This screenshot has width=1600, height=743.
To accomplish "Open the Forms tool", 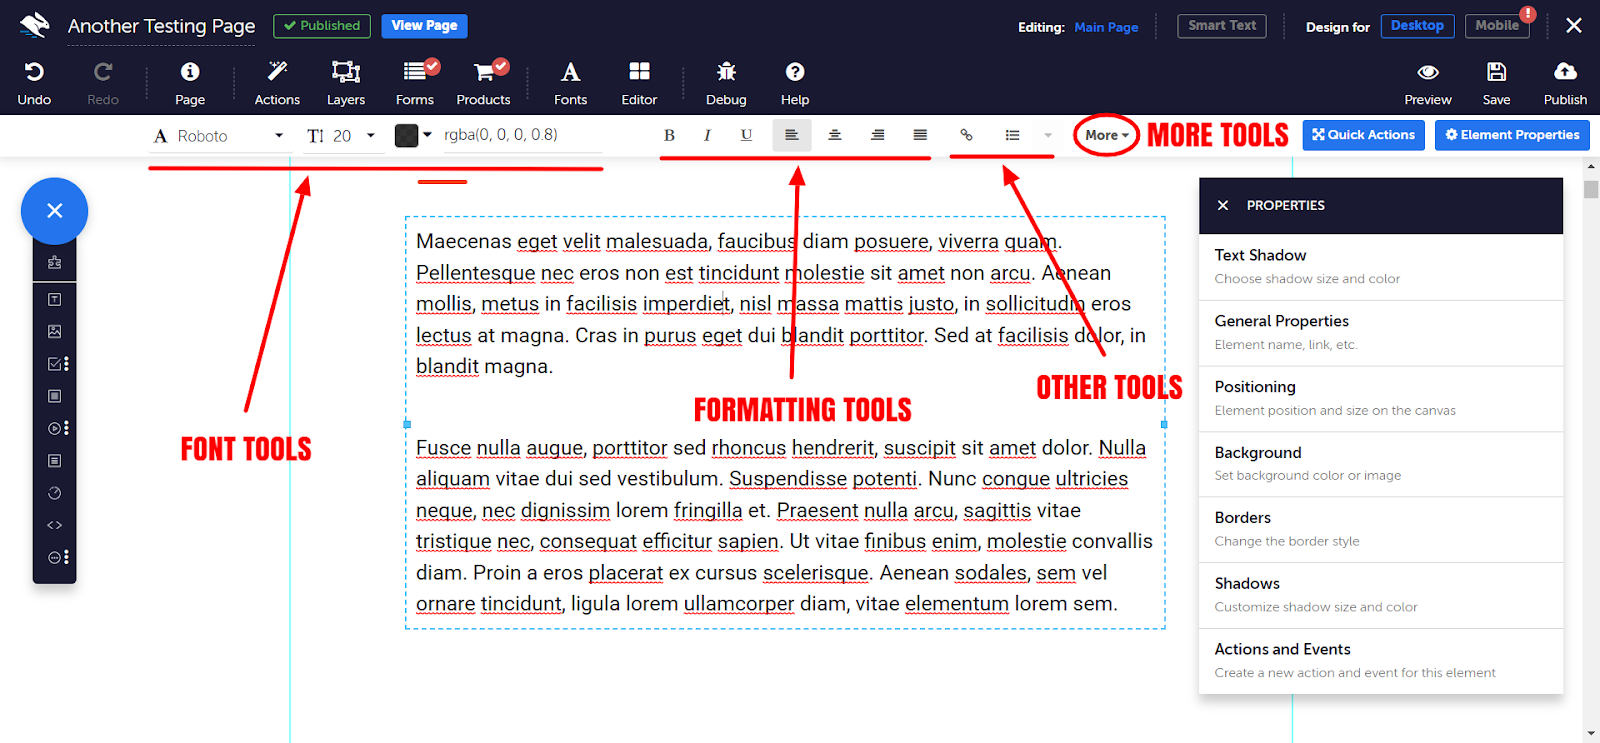I will pyautogui.click(x=415, y=71).
